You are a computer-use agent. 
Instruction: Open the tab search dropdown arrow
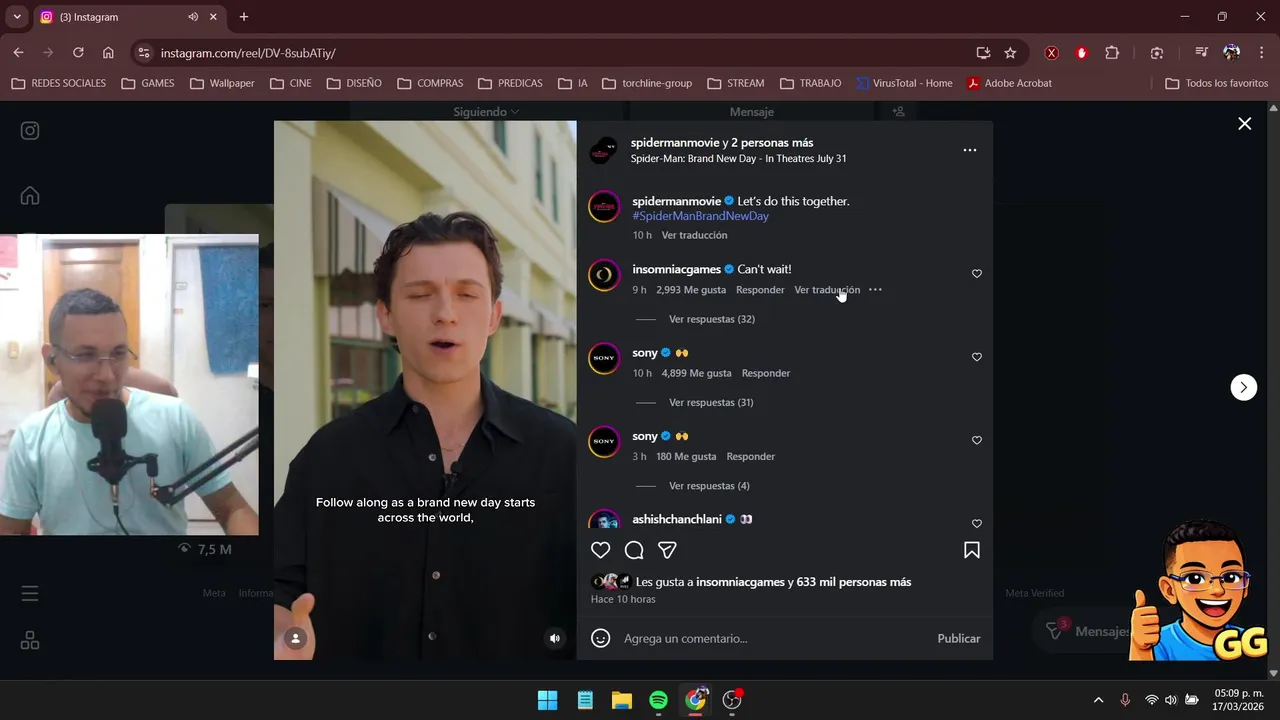pos(17,17)
